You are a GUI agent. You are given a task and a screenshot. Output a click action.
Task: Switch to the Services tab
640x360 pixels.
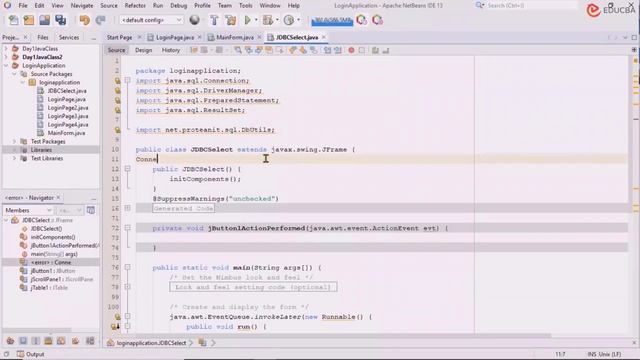[69, 37]
